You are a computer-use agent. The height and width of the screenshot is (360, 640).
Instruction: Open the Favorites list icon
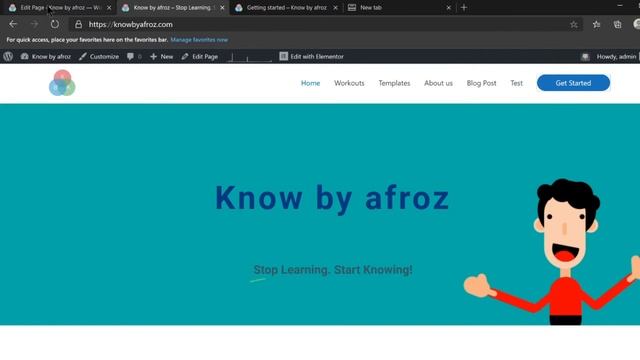coord(596,24)
